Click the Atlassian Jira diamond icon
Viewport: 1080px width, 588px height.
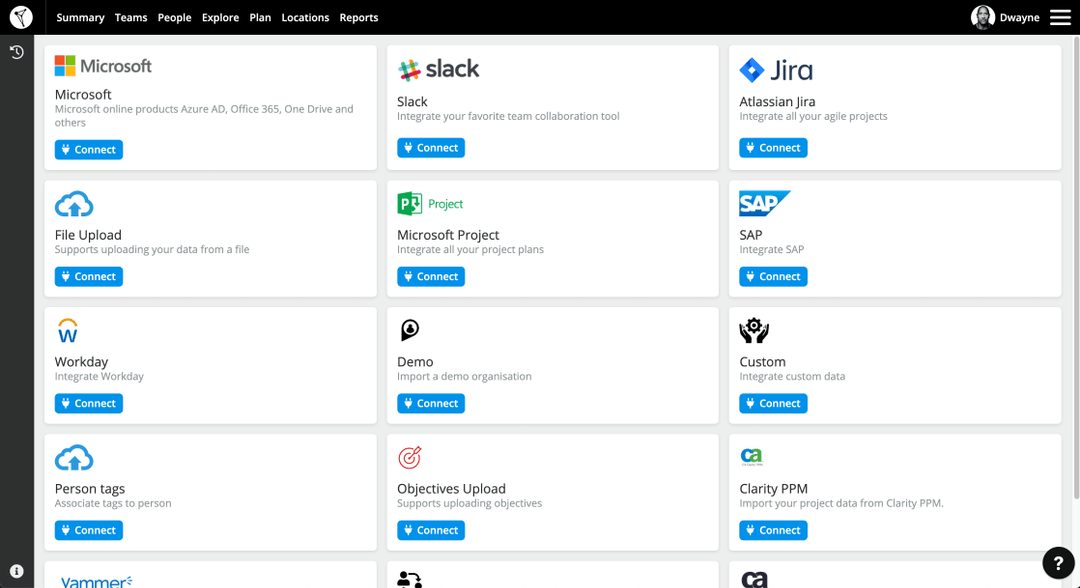[x=752, y=69]
